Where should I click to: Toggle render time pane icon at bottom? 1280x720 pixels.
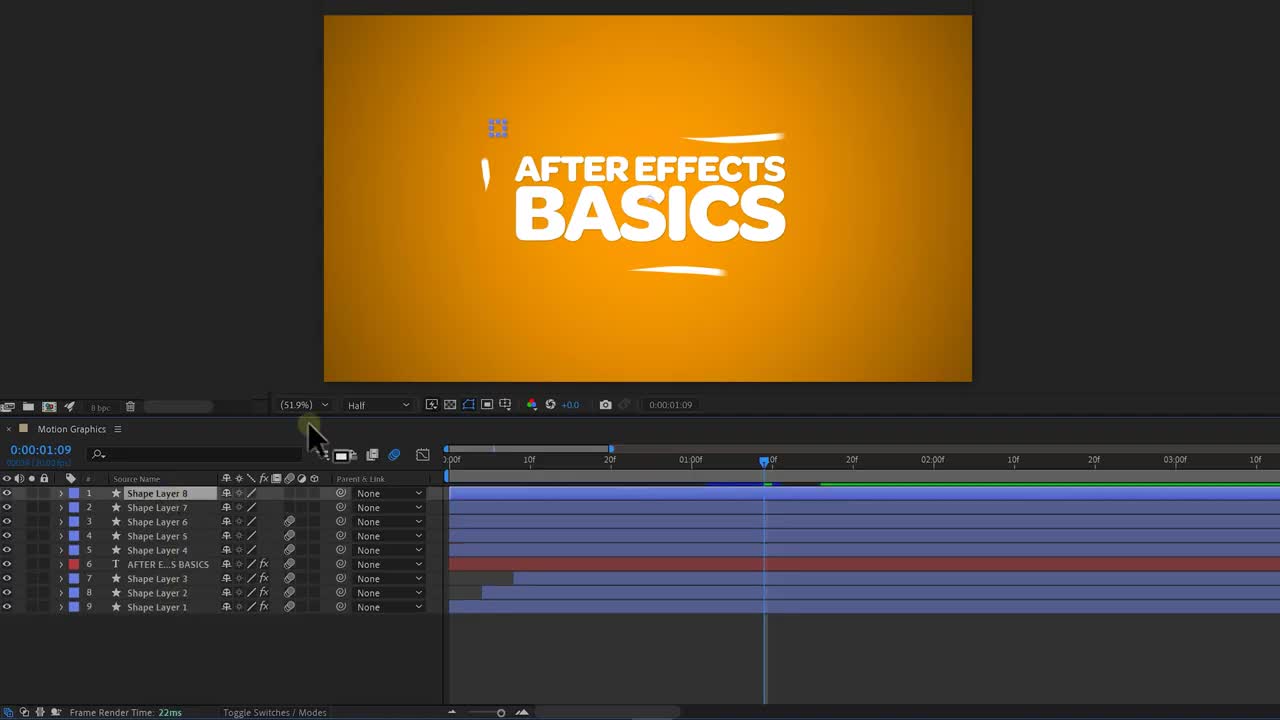[56, 712]
